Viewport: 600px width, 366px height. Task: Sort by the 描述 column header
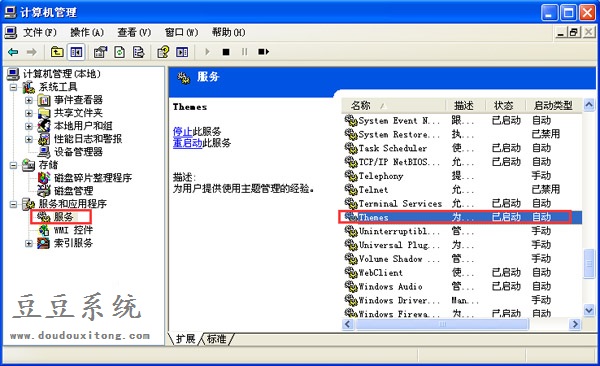(466, 105)
